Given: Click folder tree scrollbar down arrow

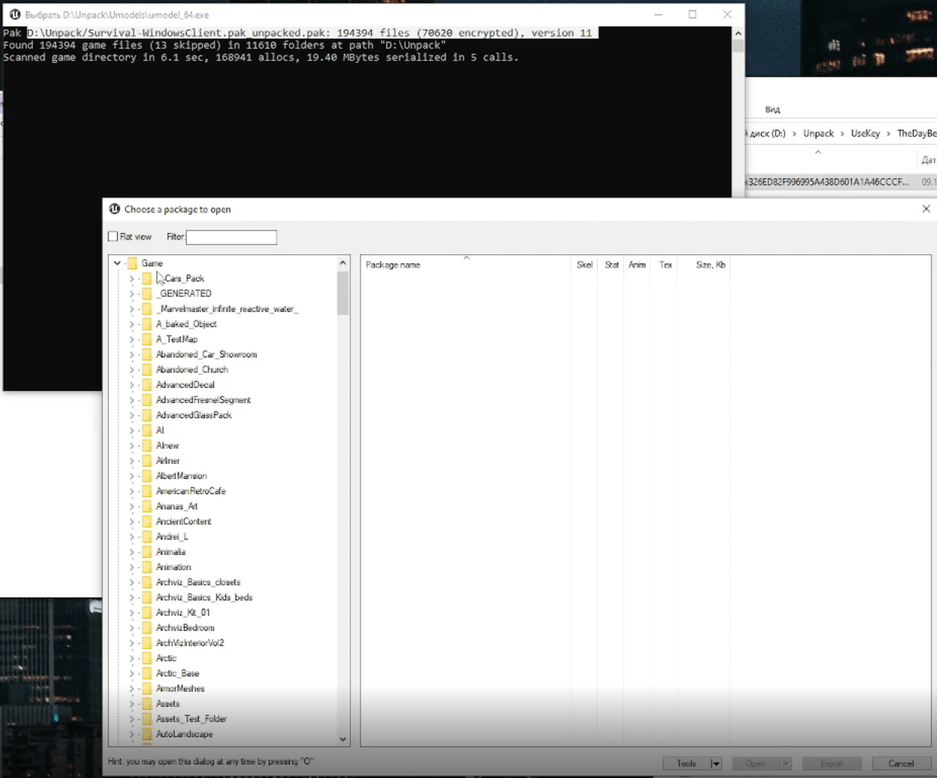Looking at the screenshot, I should pos(342,739).
